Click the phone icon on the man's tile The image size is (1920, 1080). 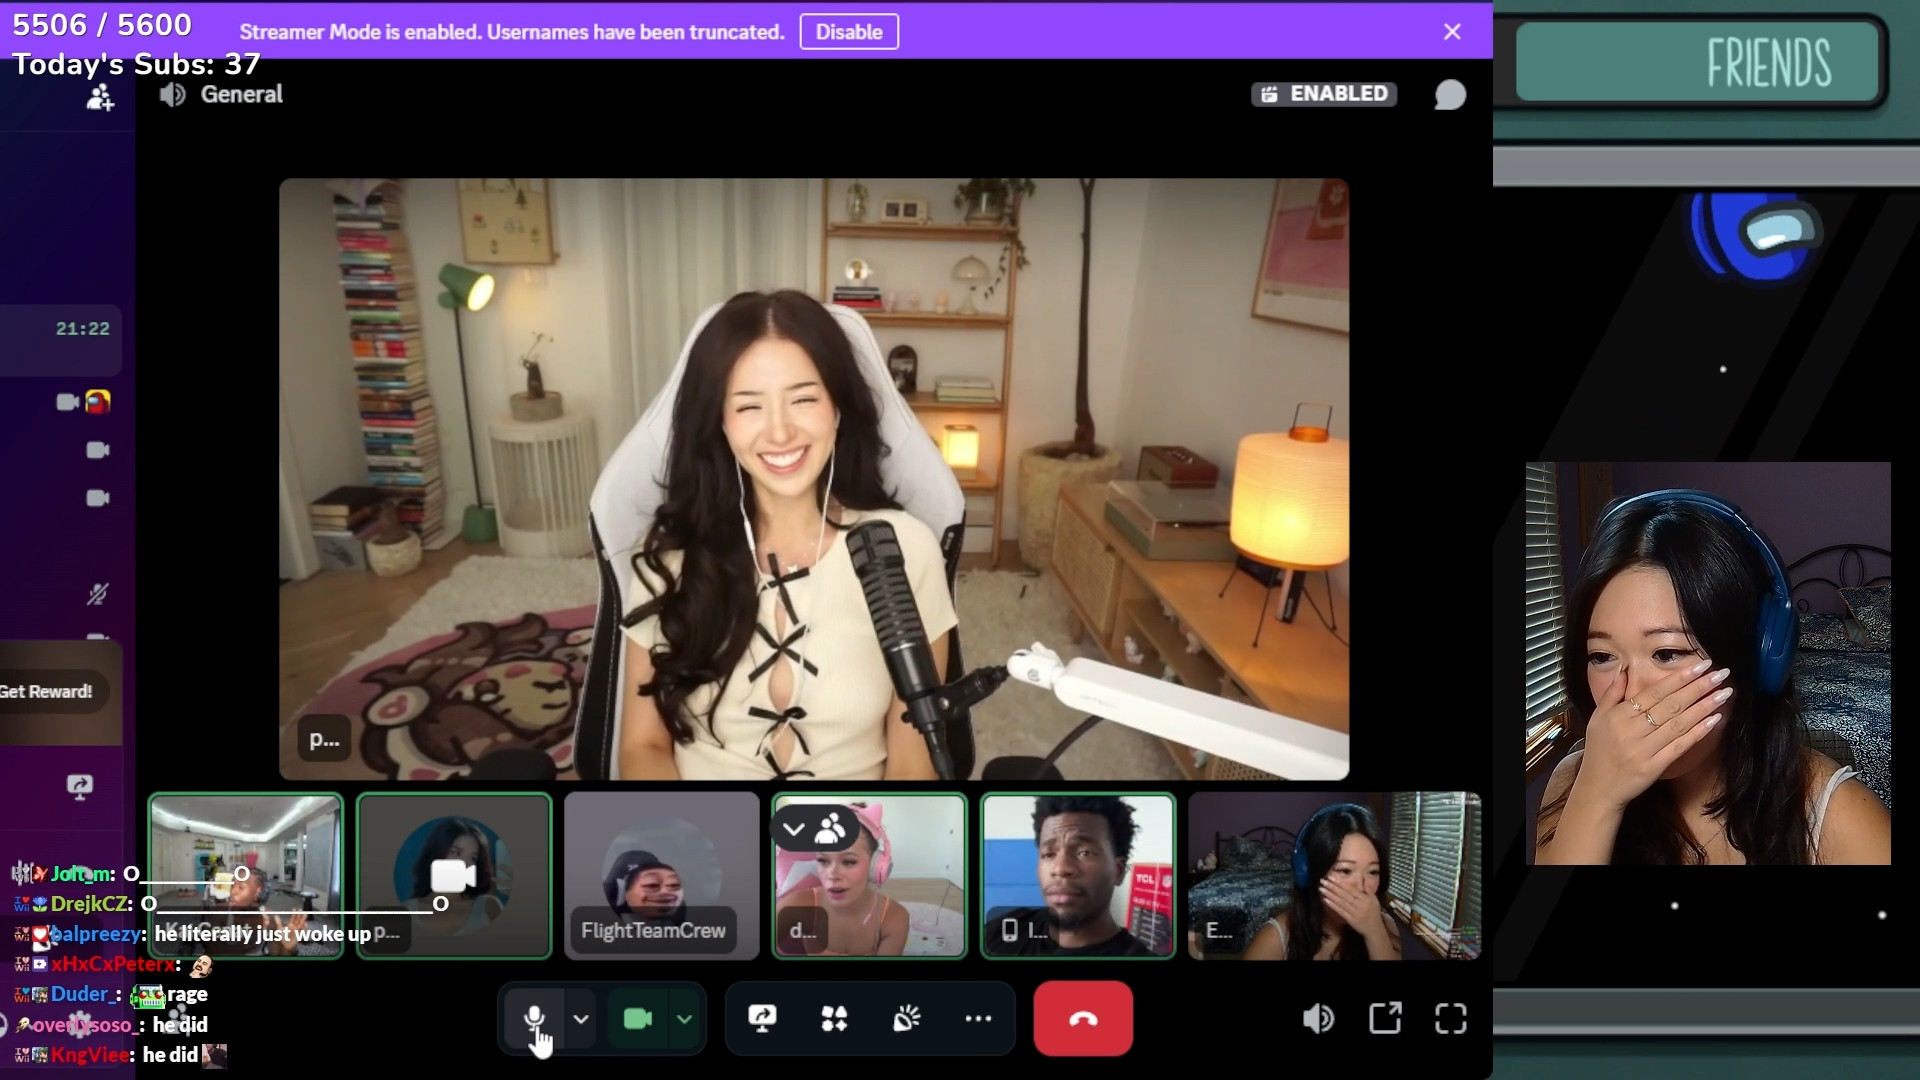pos(1010,930)
